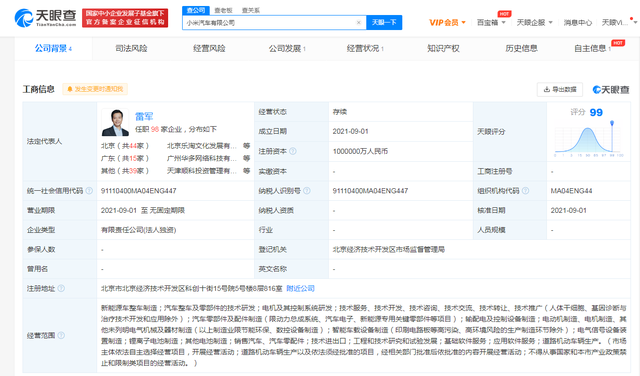Click the help icon next to 注册资本
The image size is (640, 376).
pyautogui.click(x=293, y=151)
